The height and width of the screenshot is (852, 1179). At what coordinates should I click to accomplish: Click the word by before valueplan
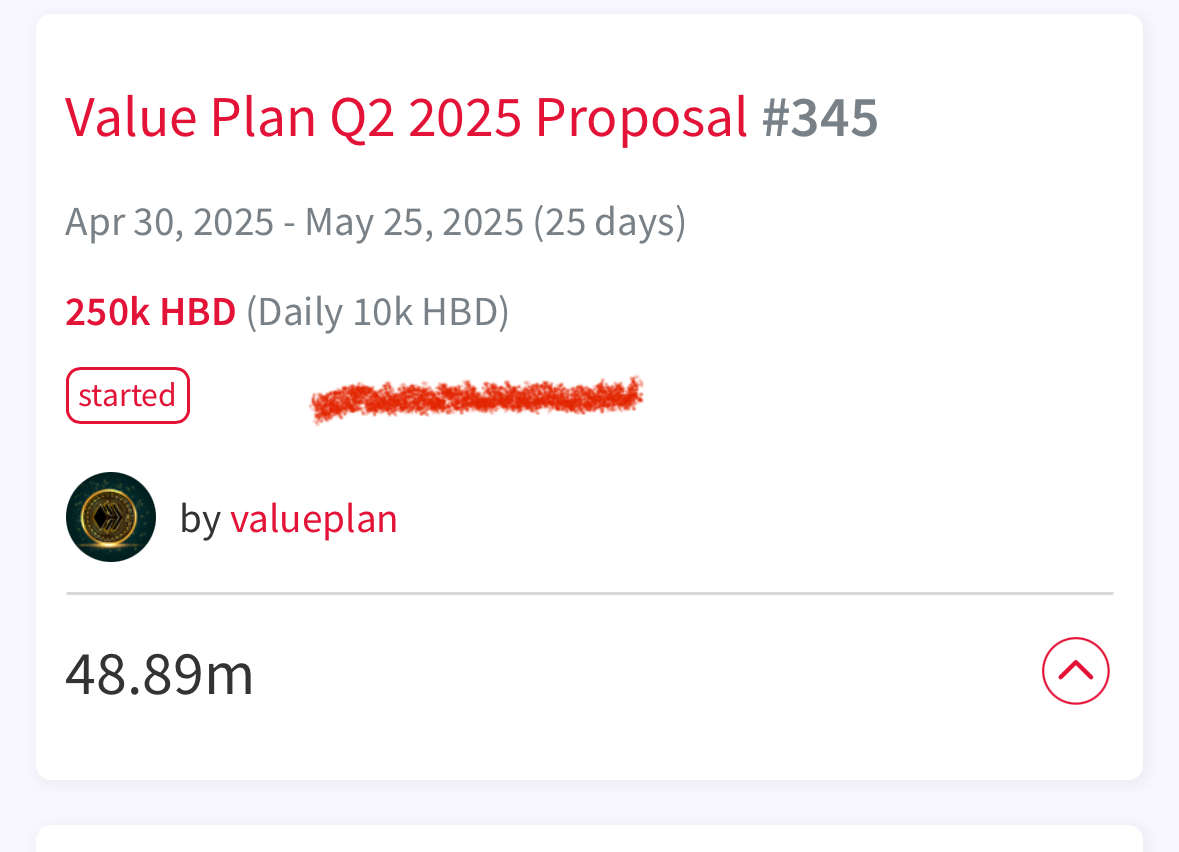coord(200,519)
